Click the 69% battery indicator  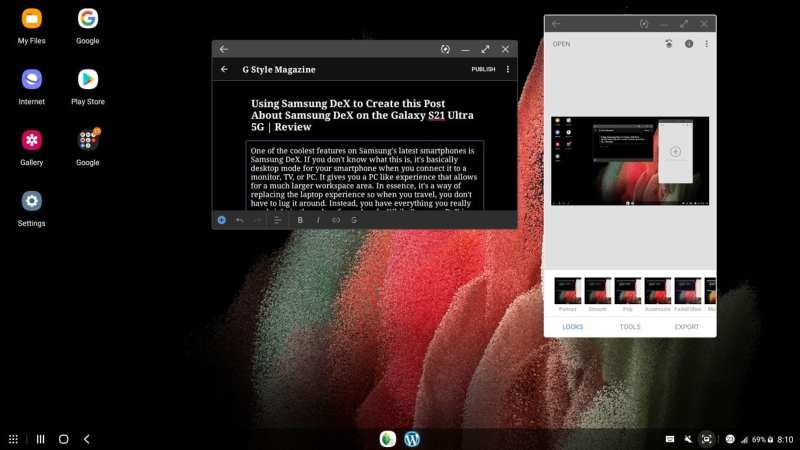coord(762,439)
